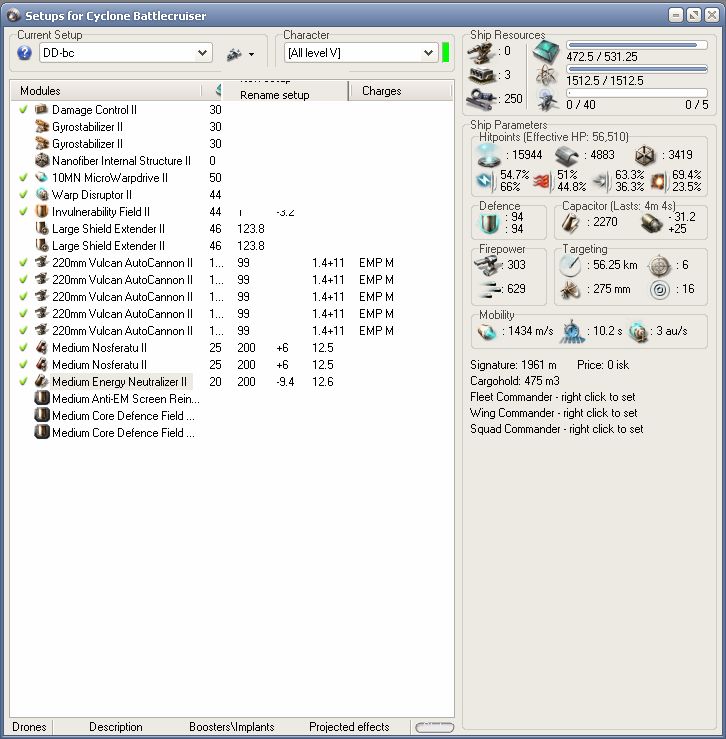
Task: Click the Medium Anti-EM Screen Reinforcer rig icon
Action: (42, 398)
